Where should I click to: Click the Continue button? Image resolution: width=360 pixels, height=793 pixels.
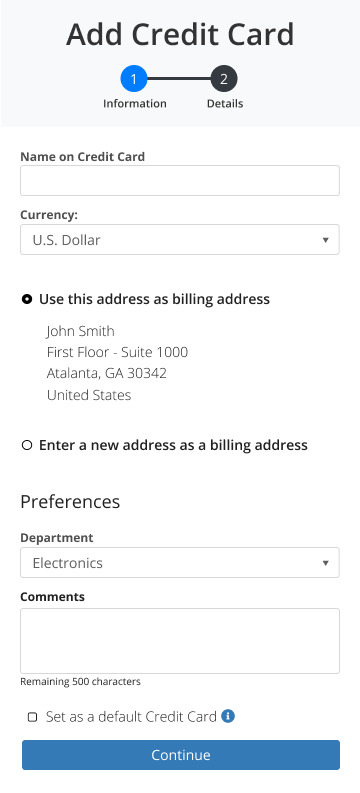tap(181, 755)
